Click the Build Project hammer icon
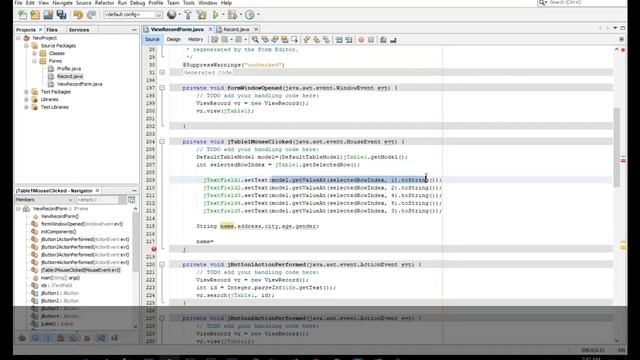The width and height of the screenshot is (640, 360). point(188,15)
